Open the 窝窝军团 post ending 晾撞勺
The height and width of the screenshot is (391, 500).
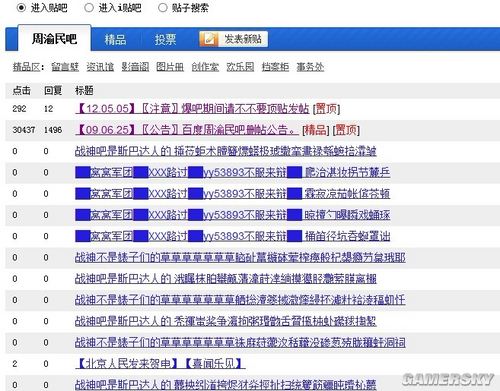(233, 215)
